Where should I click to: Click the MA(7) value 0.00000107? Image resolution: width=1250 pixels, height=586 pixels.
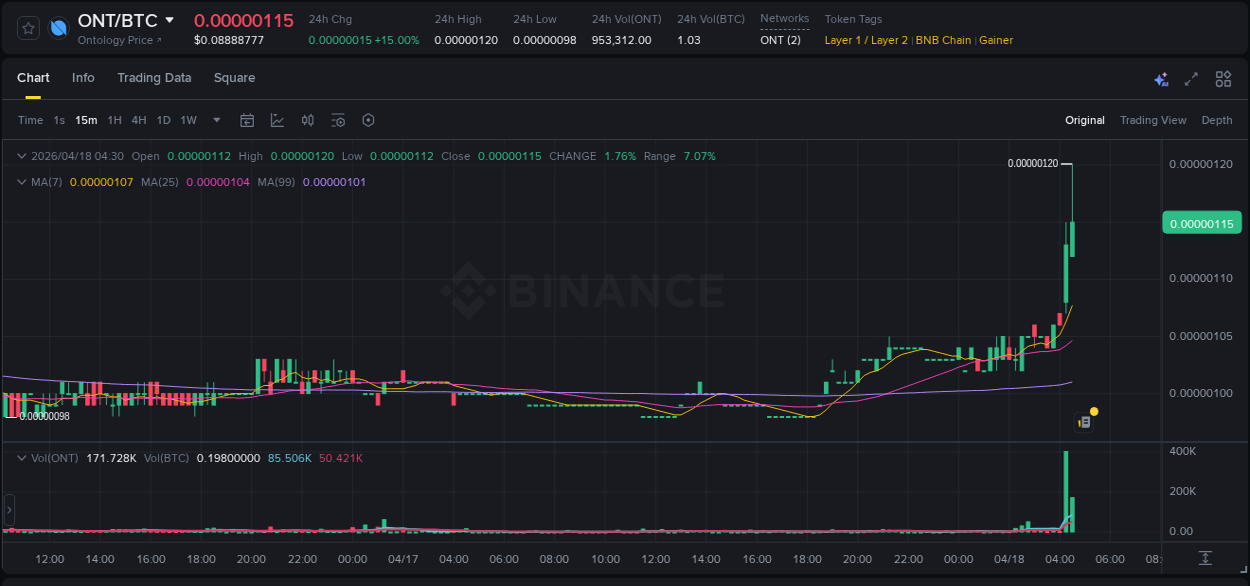[101, 182]
